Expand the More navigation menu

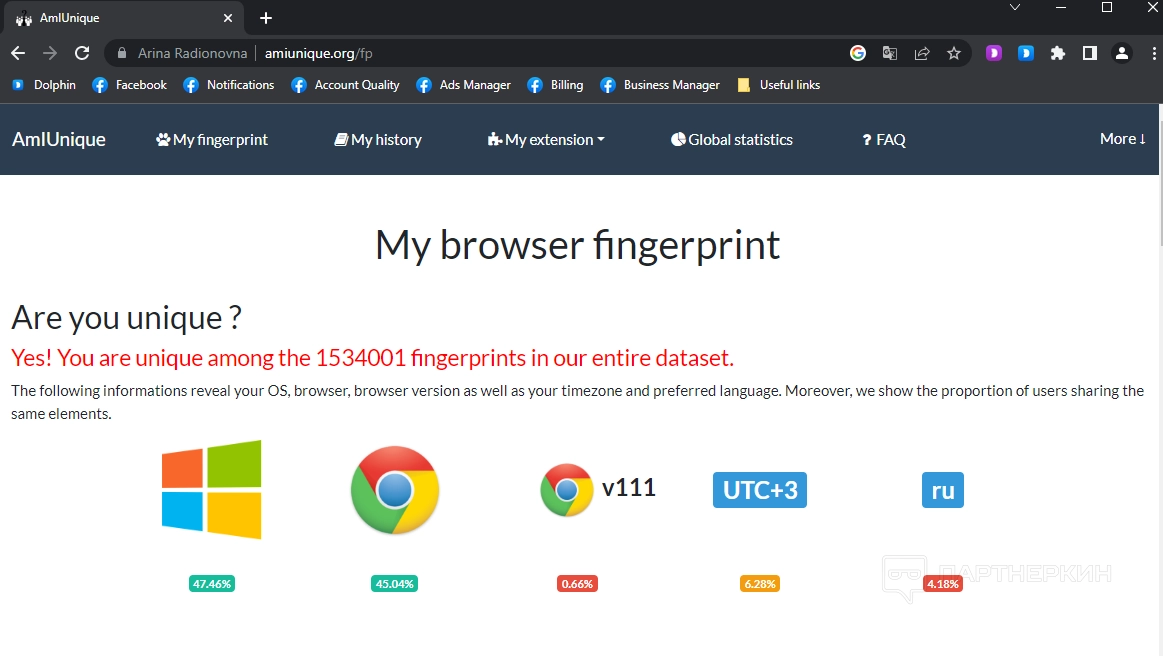(x=1122, y=139)
